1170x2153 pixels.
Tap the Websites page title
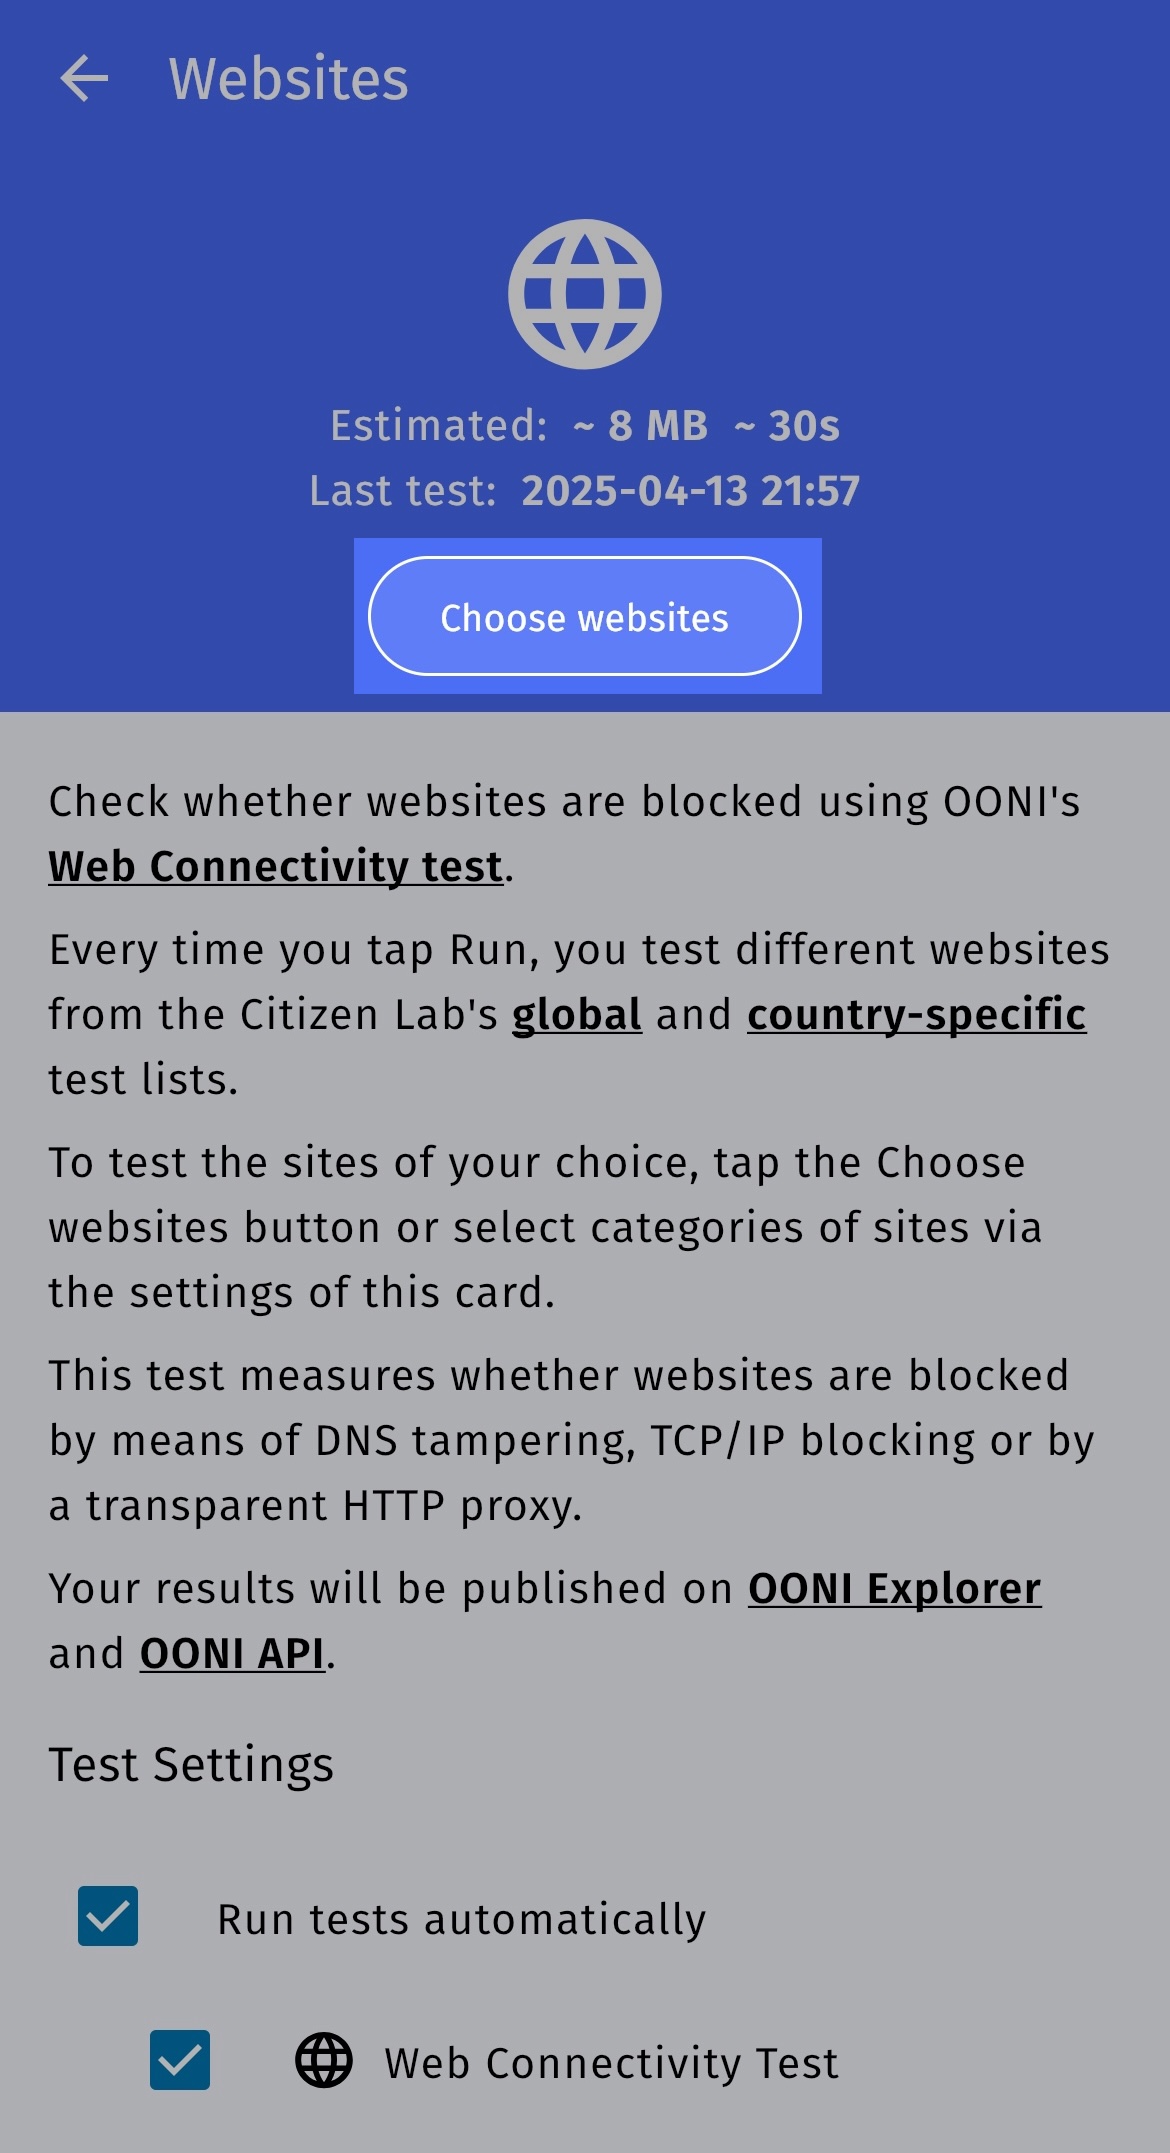288,79
